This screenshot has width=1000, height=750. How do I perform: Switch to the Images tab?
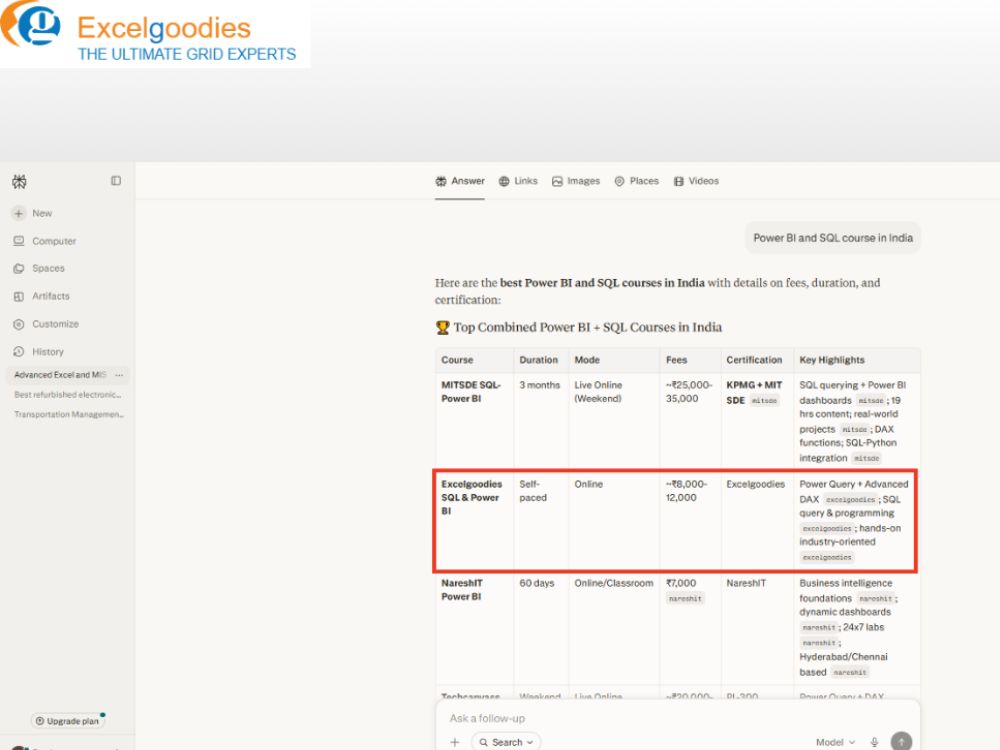click(576, 181)
